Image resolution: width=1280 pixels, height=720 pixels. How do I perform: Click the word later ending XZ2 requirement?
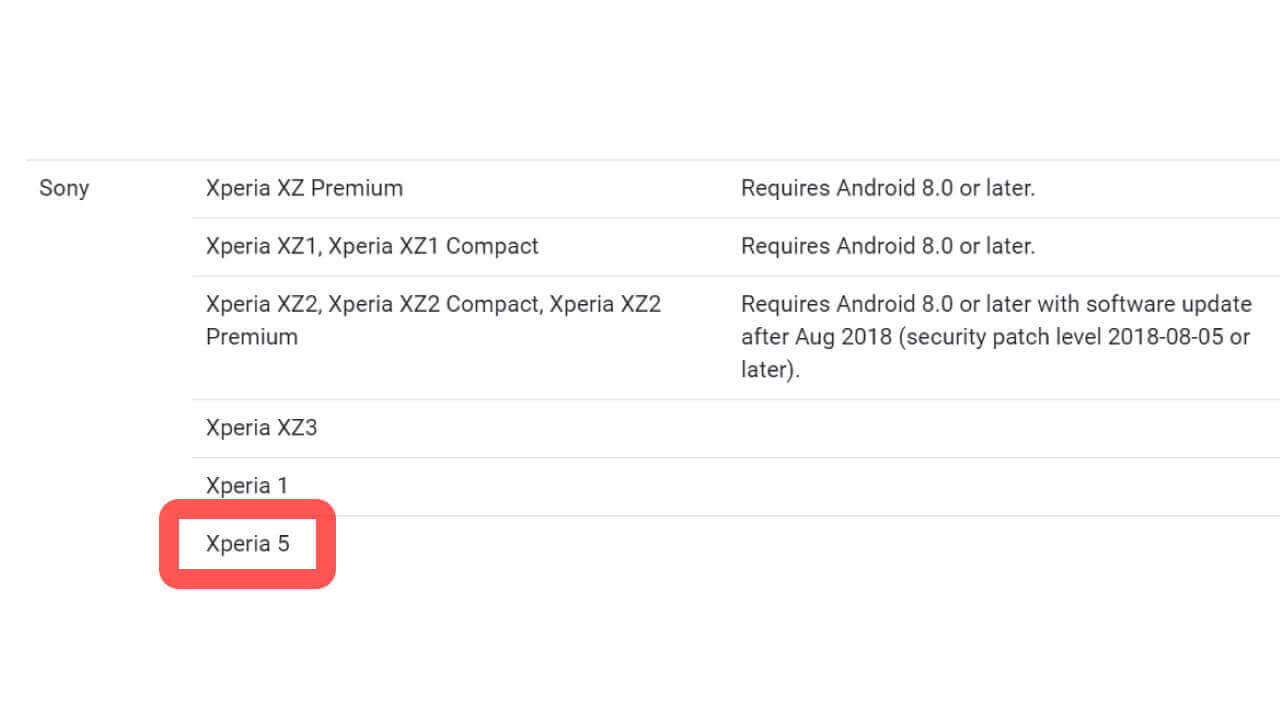point(766,371)
